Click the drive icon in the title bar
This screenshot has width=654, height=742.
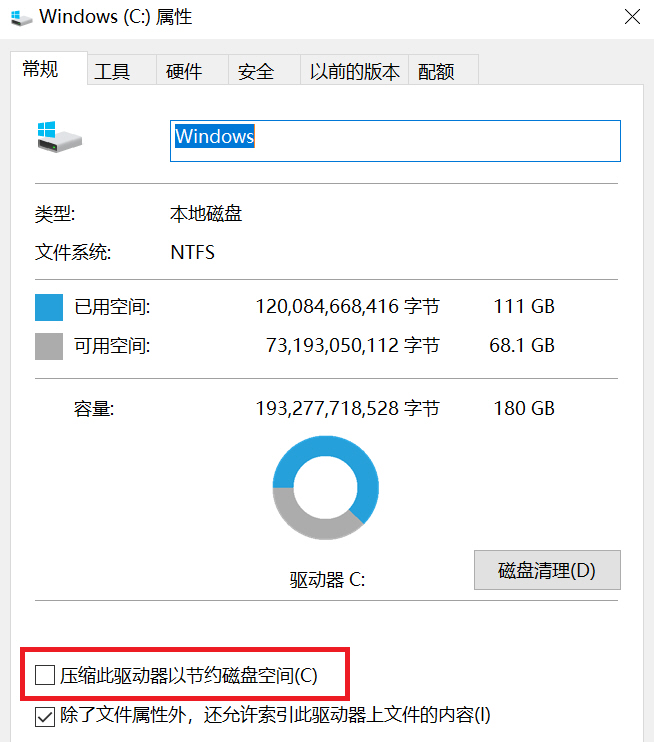tap(21, 18)
